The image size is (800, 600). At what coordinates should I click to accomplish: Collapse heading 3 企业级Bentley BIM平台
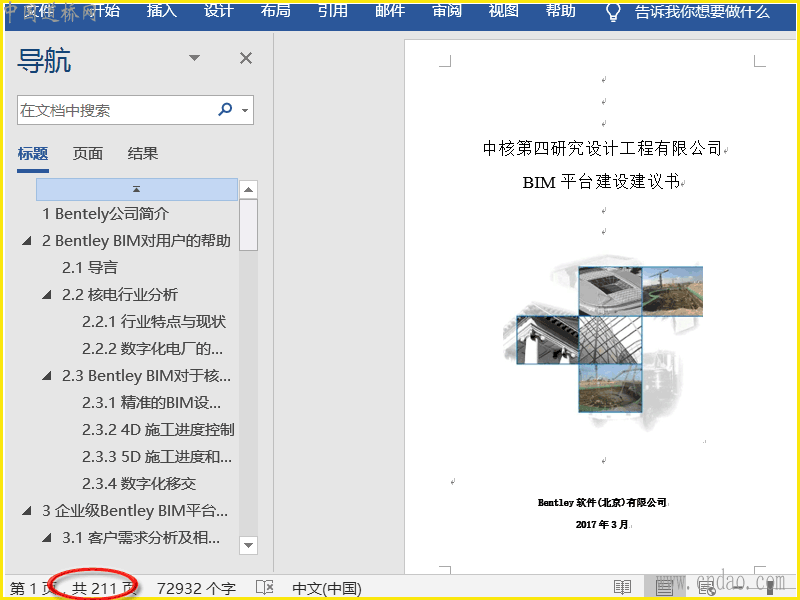27,511
